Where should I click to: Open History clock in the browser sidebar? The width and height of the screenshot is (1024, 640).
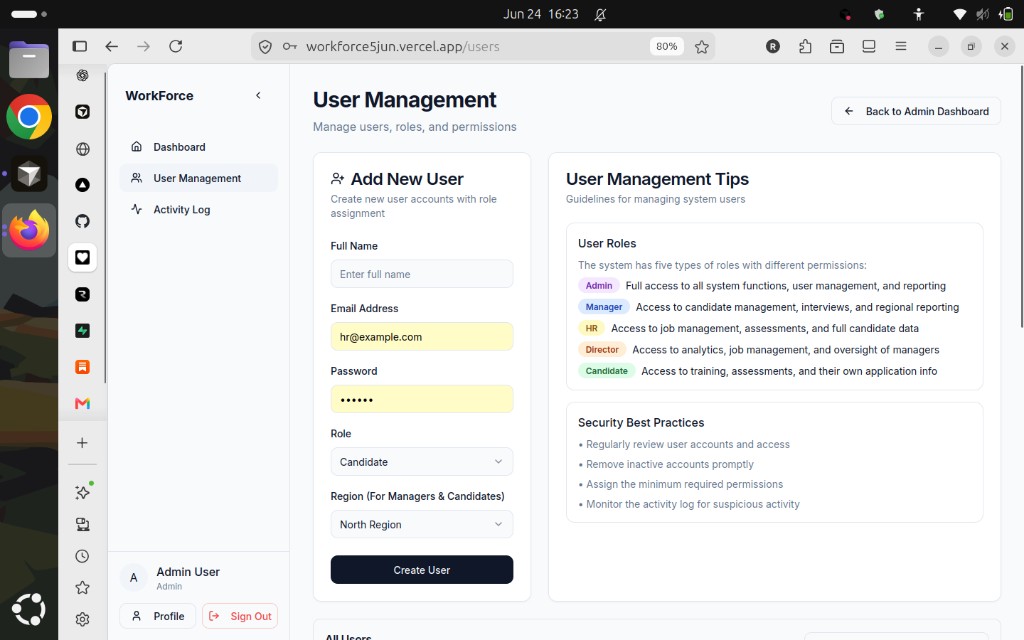coord(82,556)
